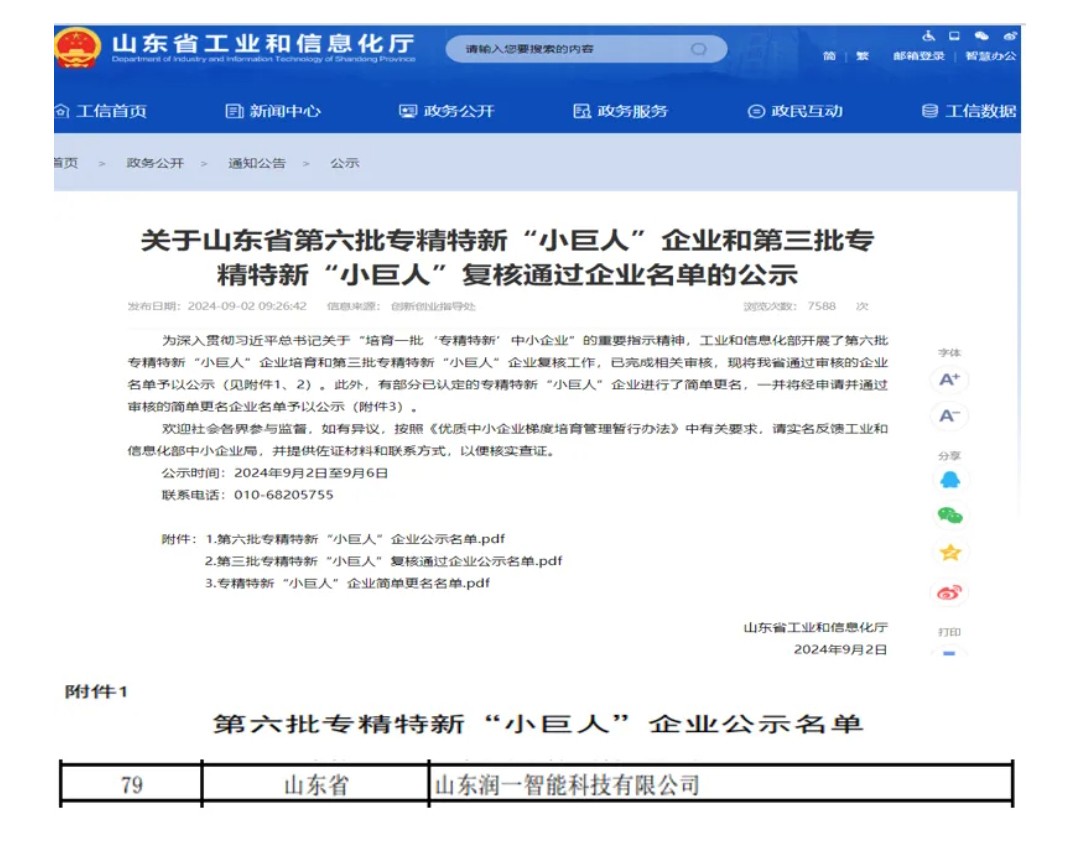Click the 附件1 heading label

click(96, 692)
